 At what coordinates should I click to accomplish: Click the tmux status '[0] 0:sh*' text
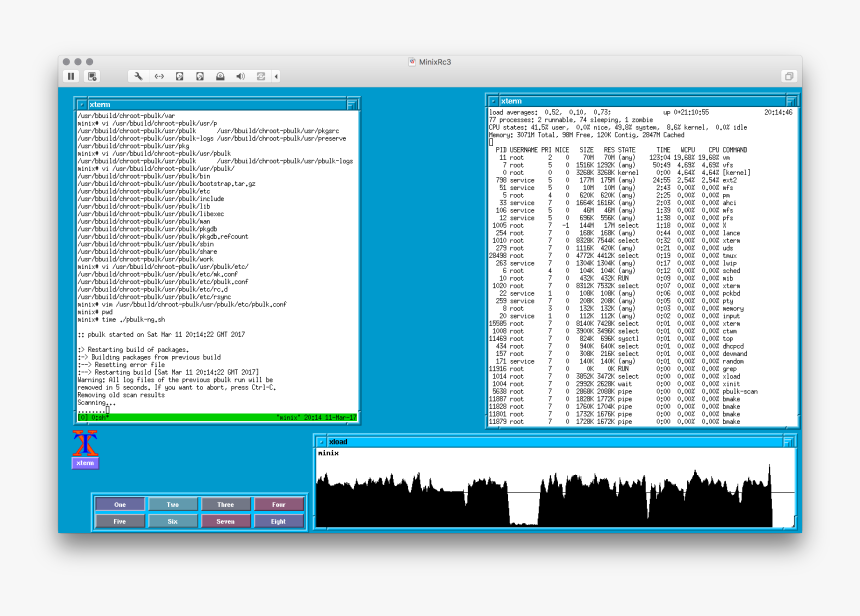pos(93,417)
